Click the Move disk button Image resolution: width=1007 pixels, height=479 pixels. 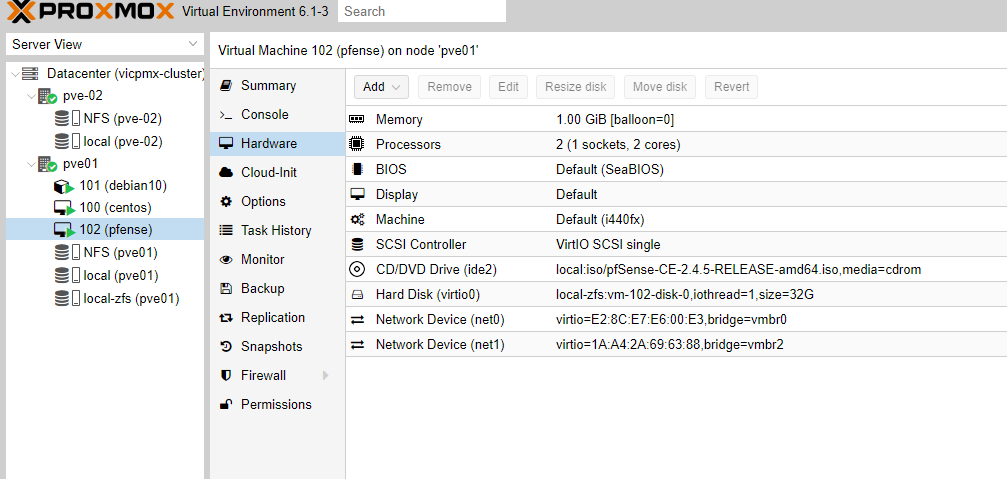click(660, 87)
